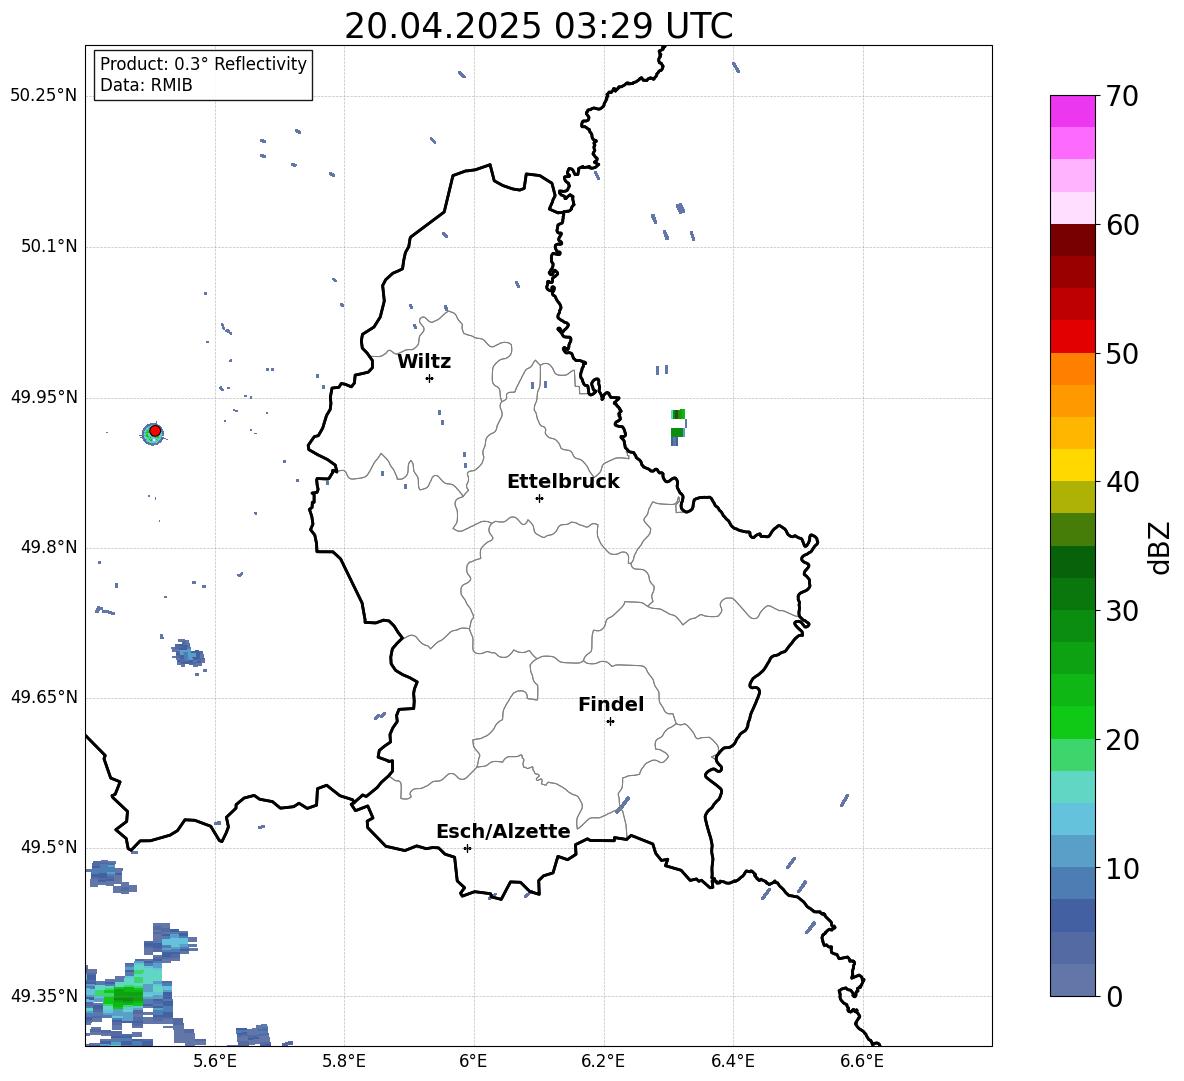
Task: Click the 49.35°N latitude label
Action: pyautogui.click(x=44, y=996)
